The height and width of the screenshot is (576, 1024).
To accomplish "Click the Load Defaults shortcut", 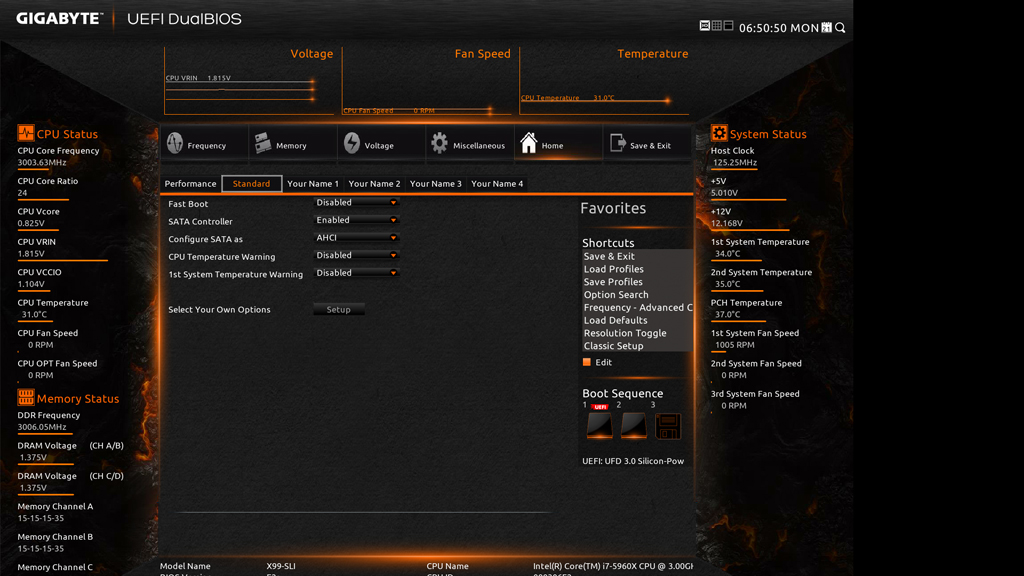I will [x=615, y=320].
